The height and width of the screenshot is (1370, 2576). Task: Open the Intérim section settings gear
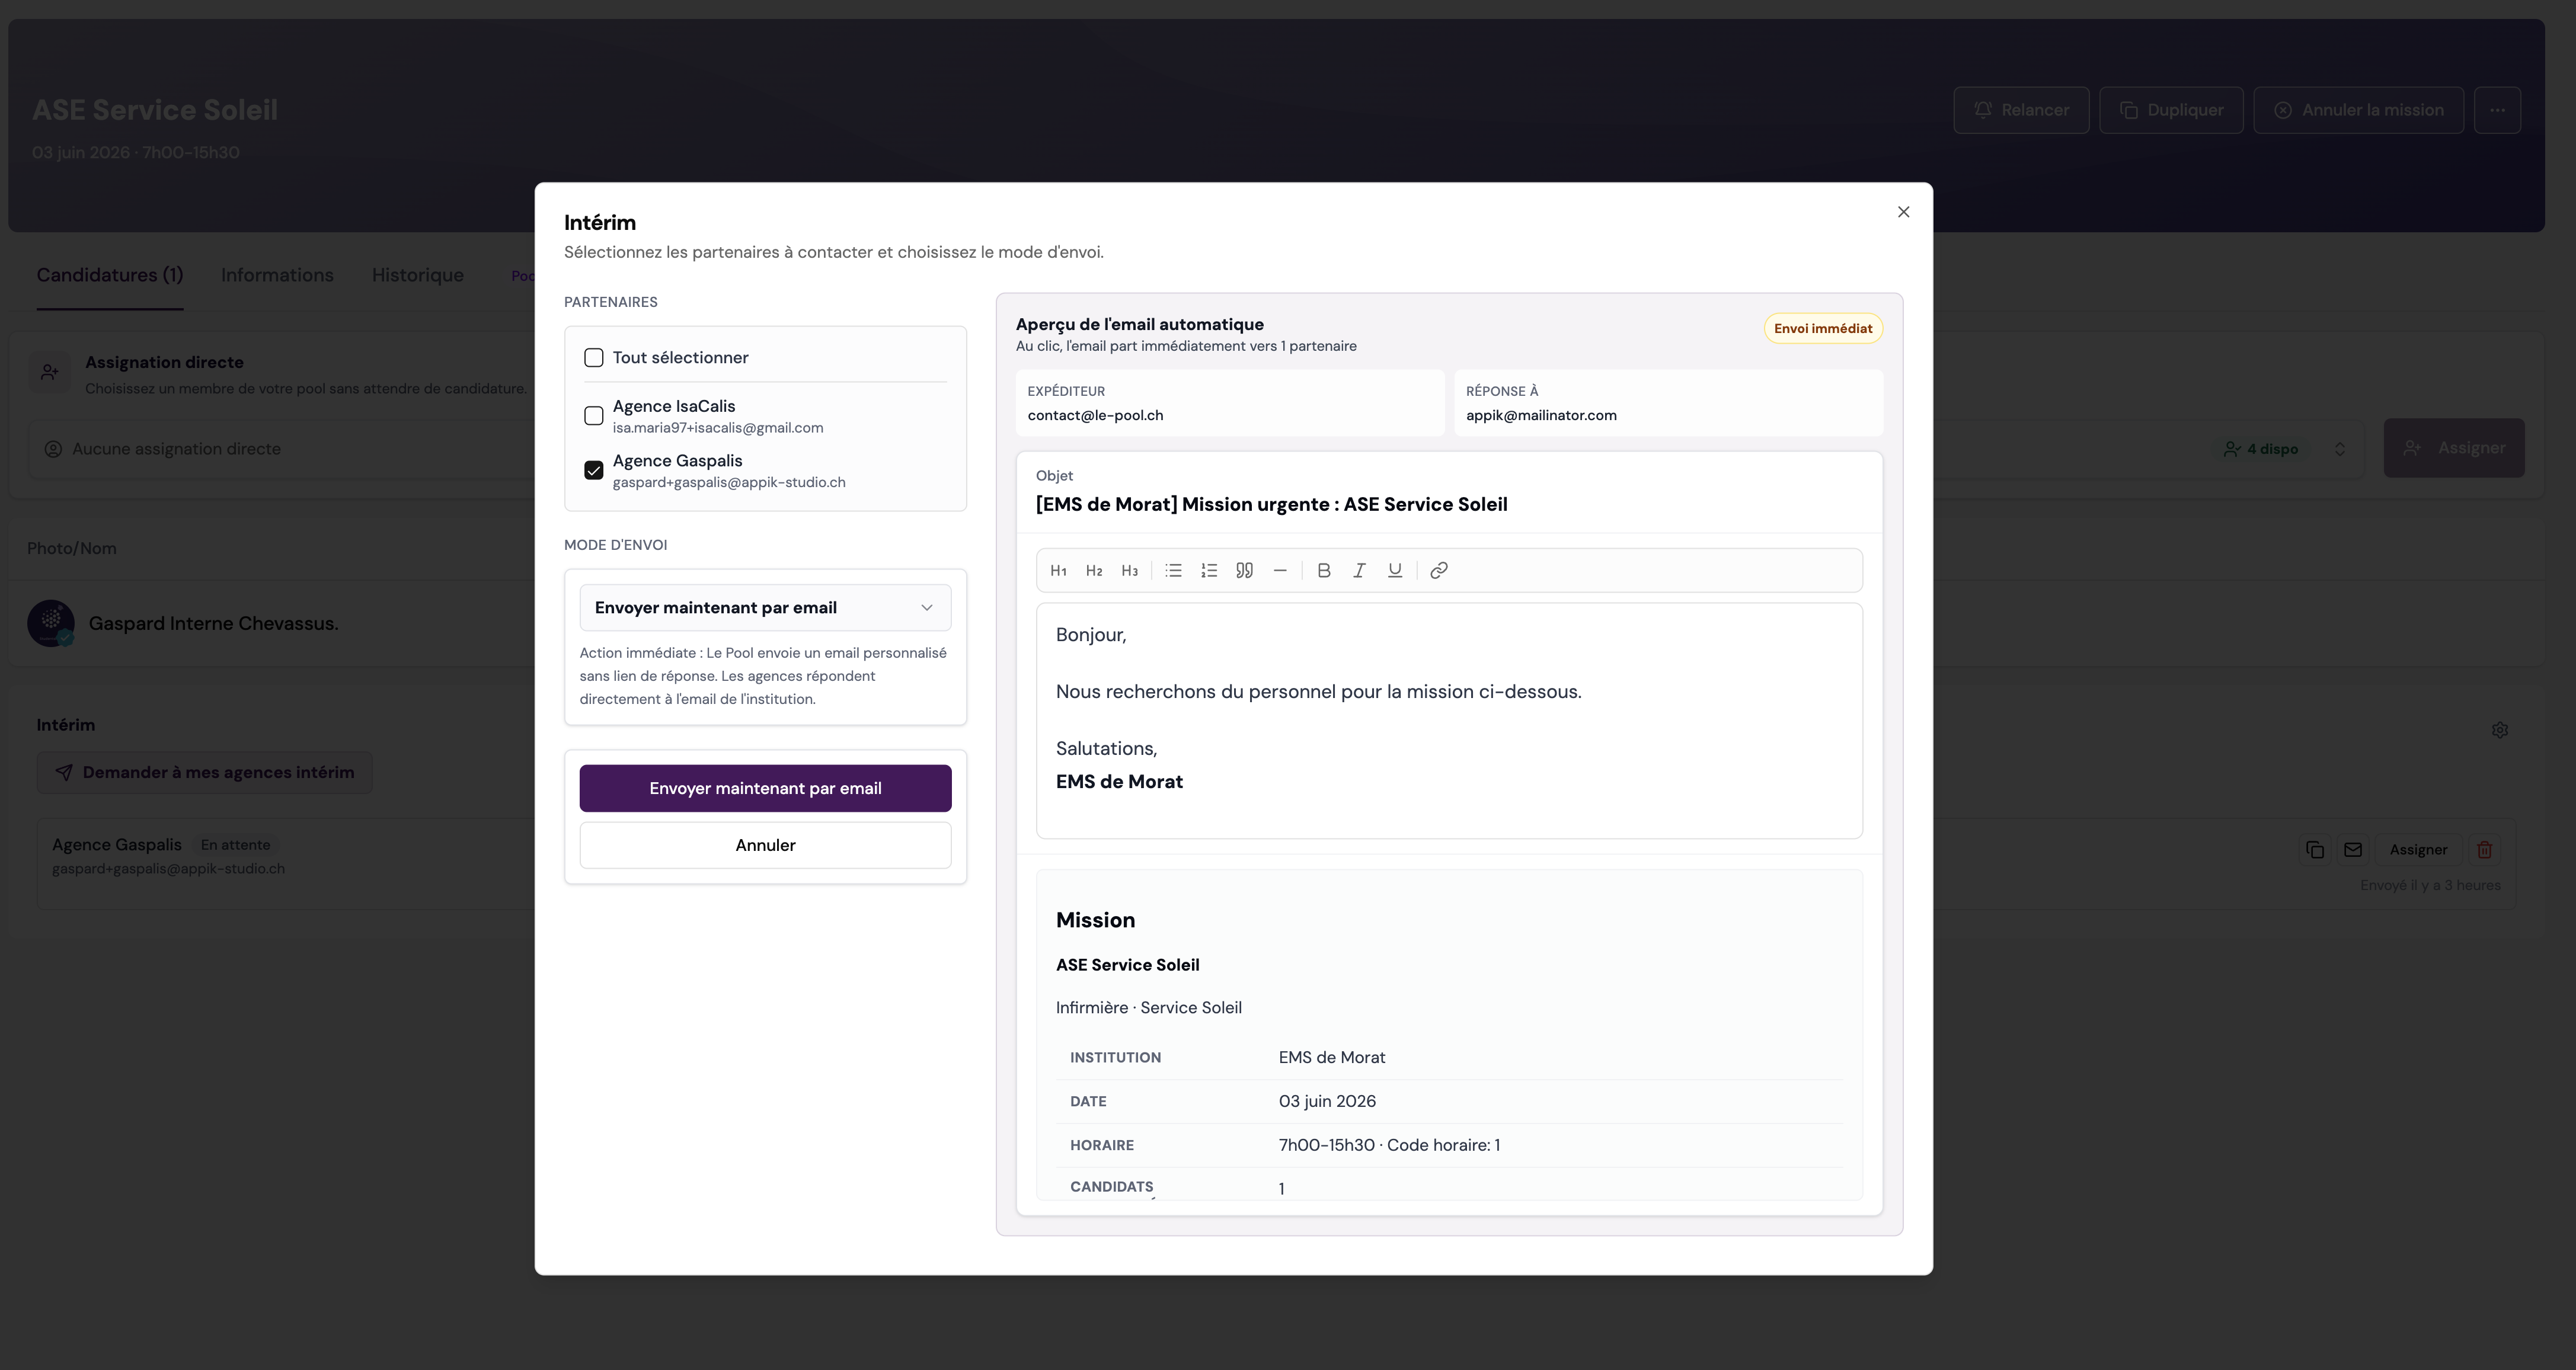pos(2499,730)
